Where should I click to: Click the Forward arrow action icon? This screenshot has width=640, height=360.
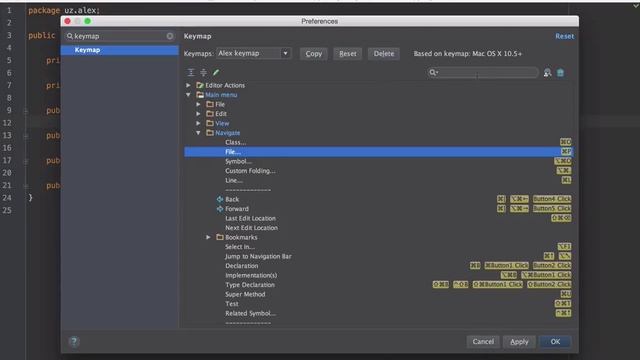pyautogui.click(x=220, y=209)
